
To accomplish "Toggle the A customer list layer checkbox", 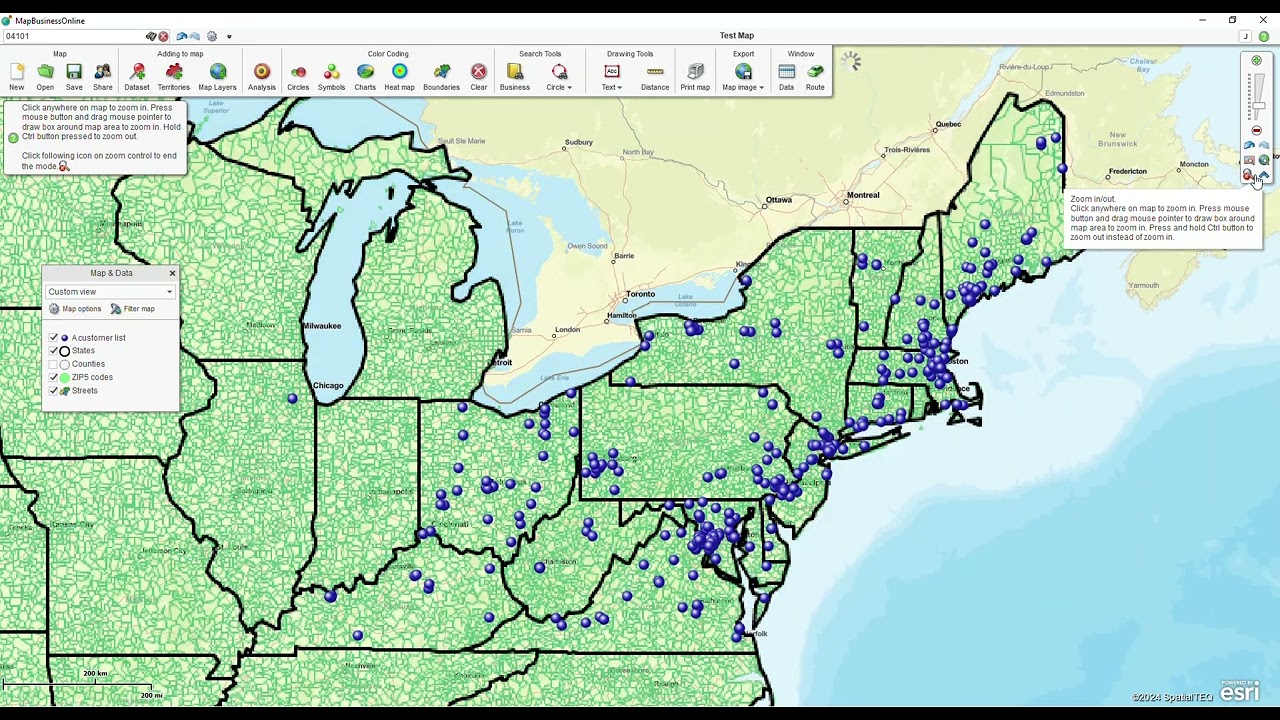I will click(x=54, y=338).
